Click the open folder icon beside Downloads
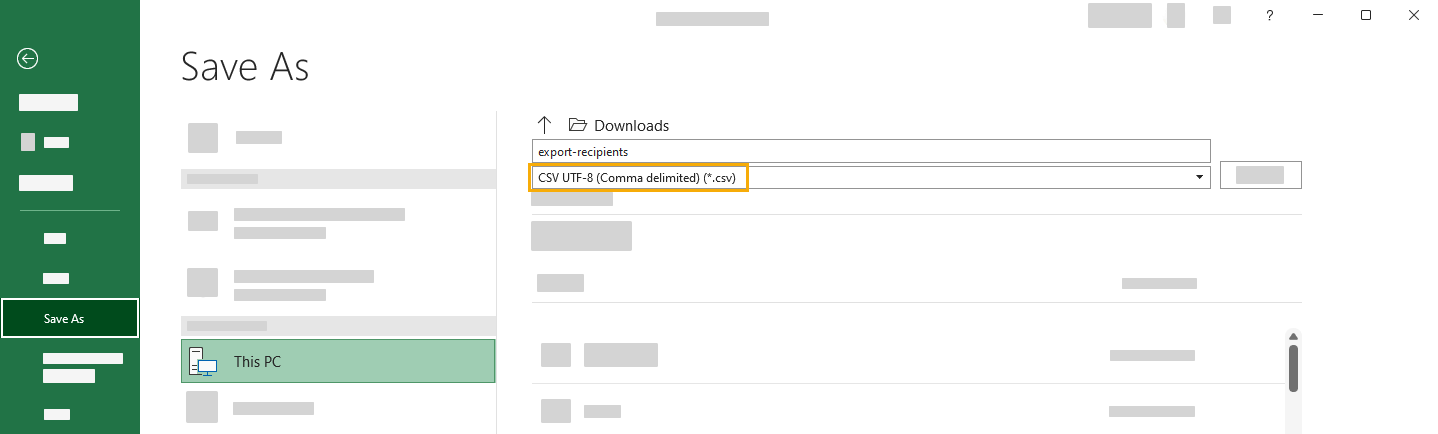The height and width of the screenshot is (434, 1438). pos(577,125)
